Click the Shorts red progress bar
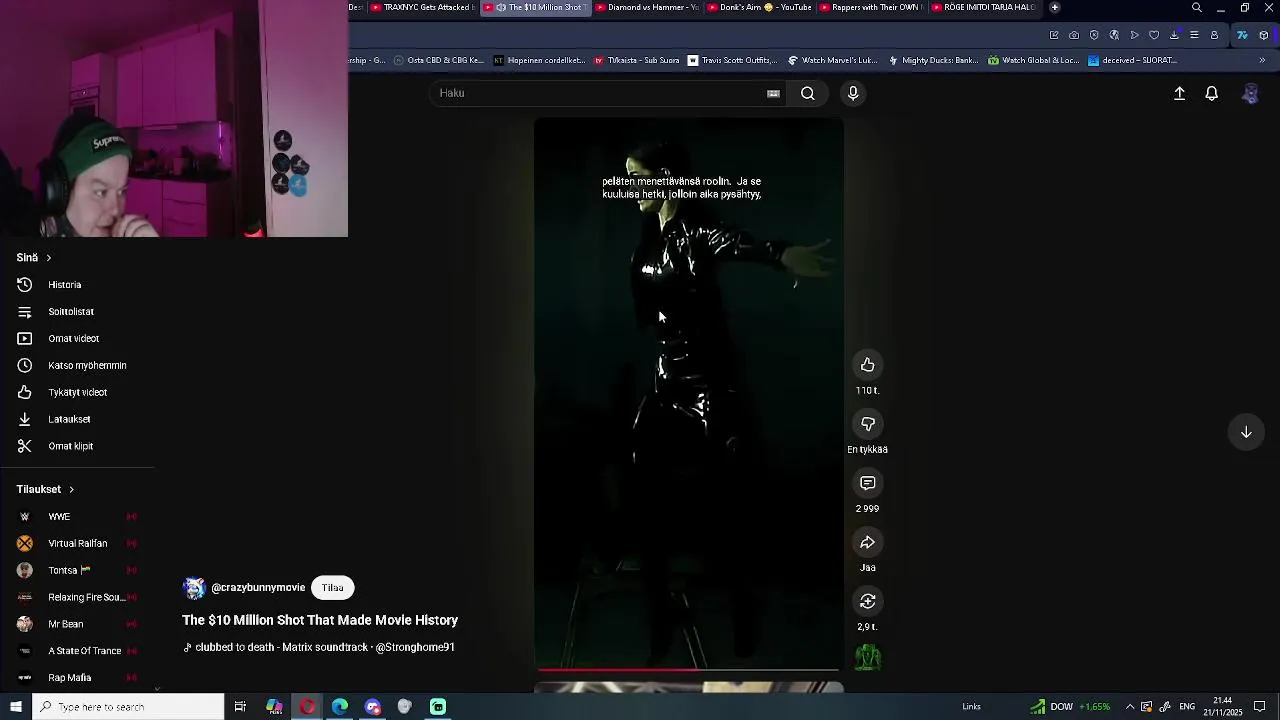 (688, 669)
